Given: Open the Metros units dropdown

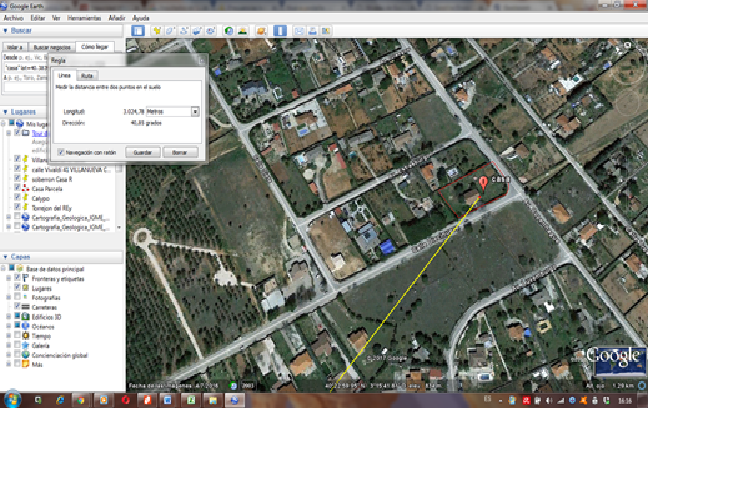Looking at the screenshot, I should click(195, 111).
